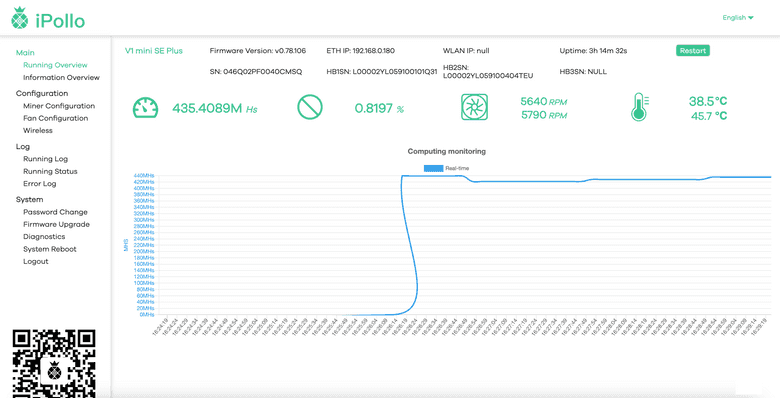Click the fan speed icon
780x398 pixels.
click(x=474, y=107)
